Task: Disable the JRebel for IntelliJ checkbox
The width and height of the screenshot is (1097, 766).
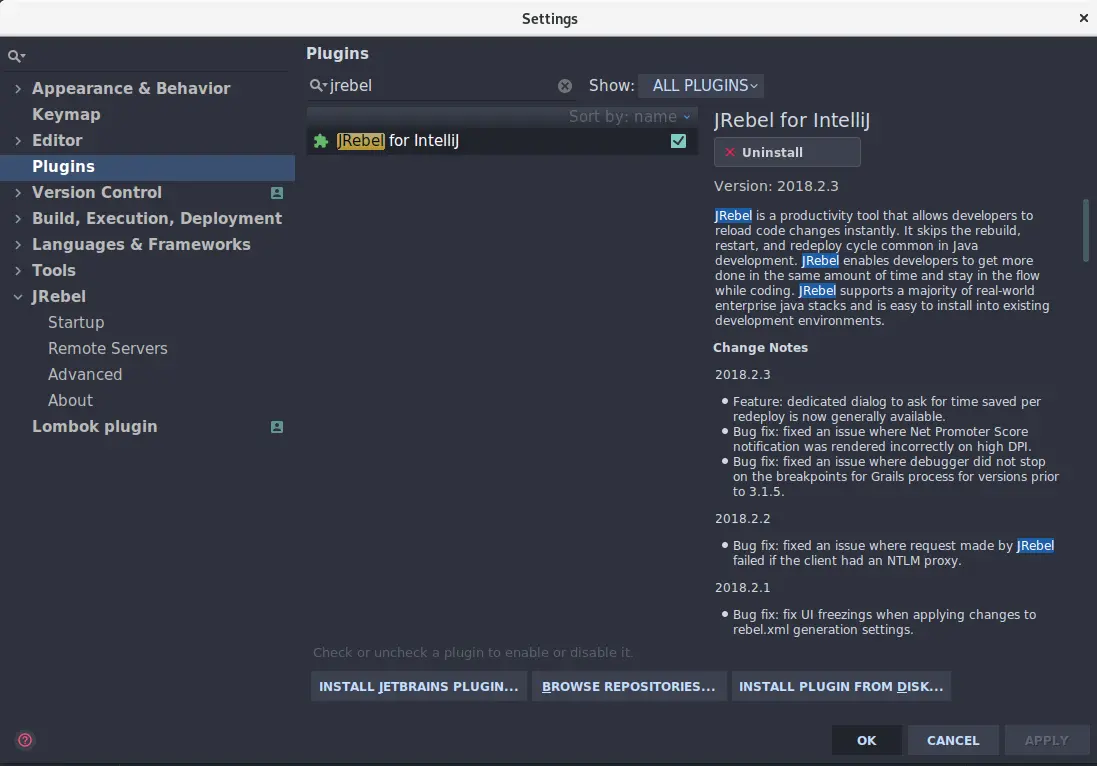Action: [x=678, y=141]
